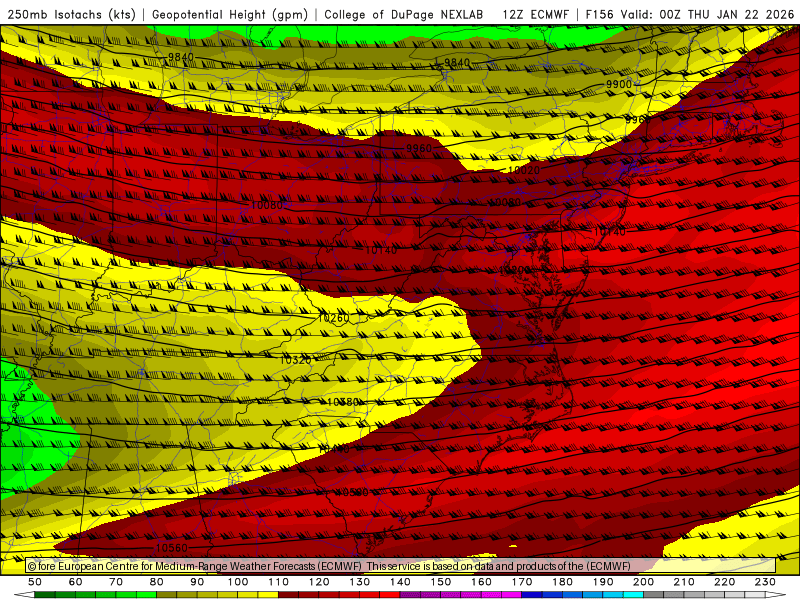This screenshot has width=800, height=600.
Task: Select the "College of DuPage NEXLAB" label
Action: [x=404, y=14]
